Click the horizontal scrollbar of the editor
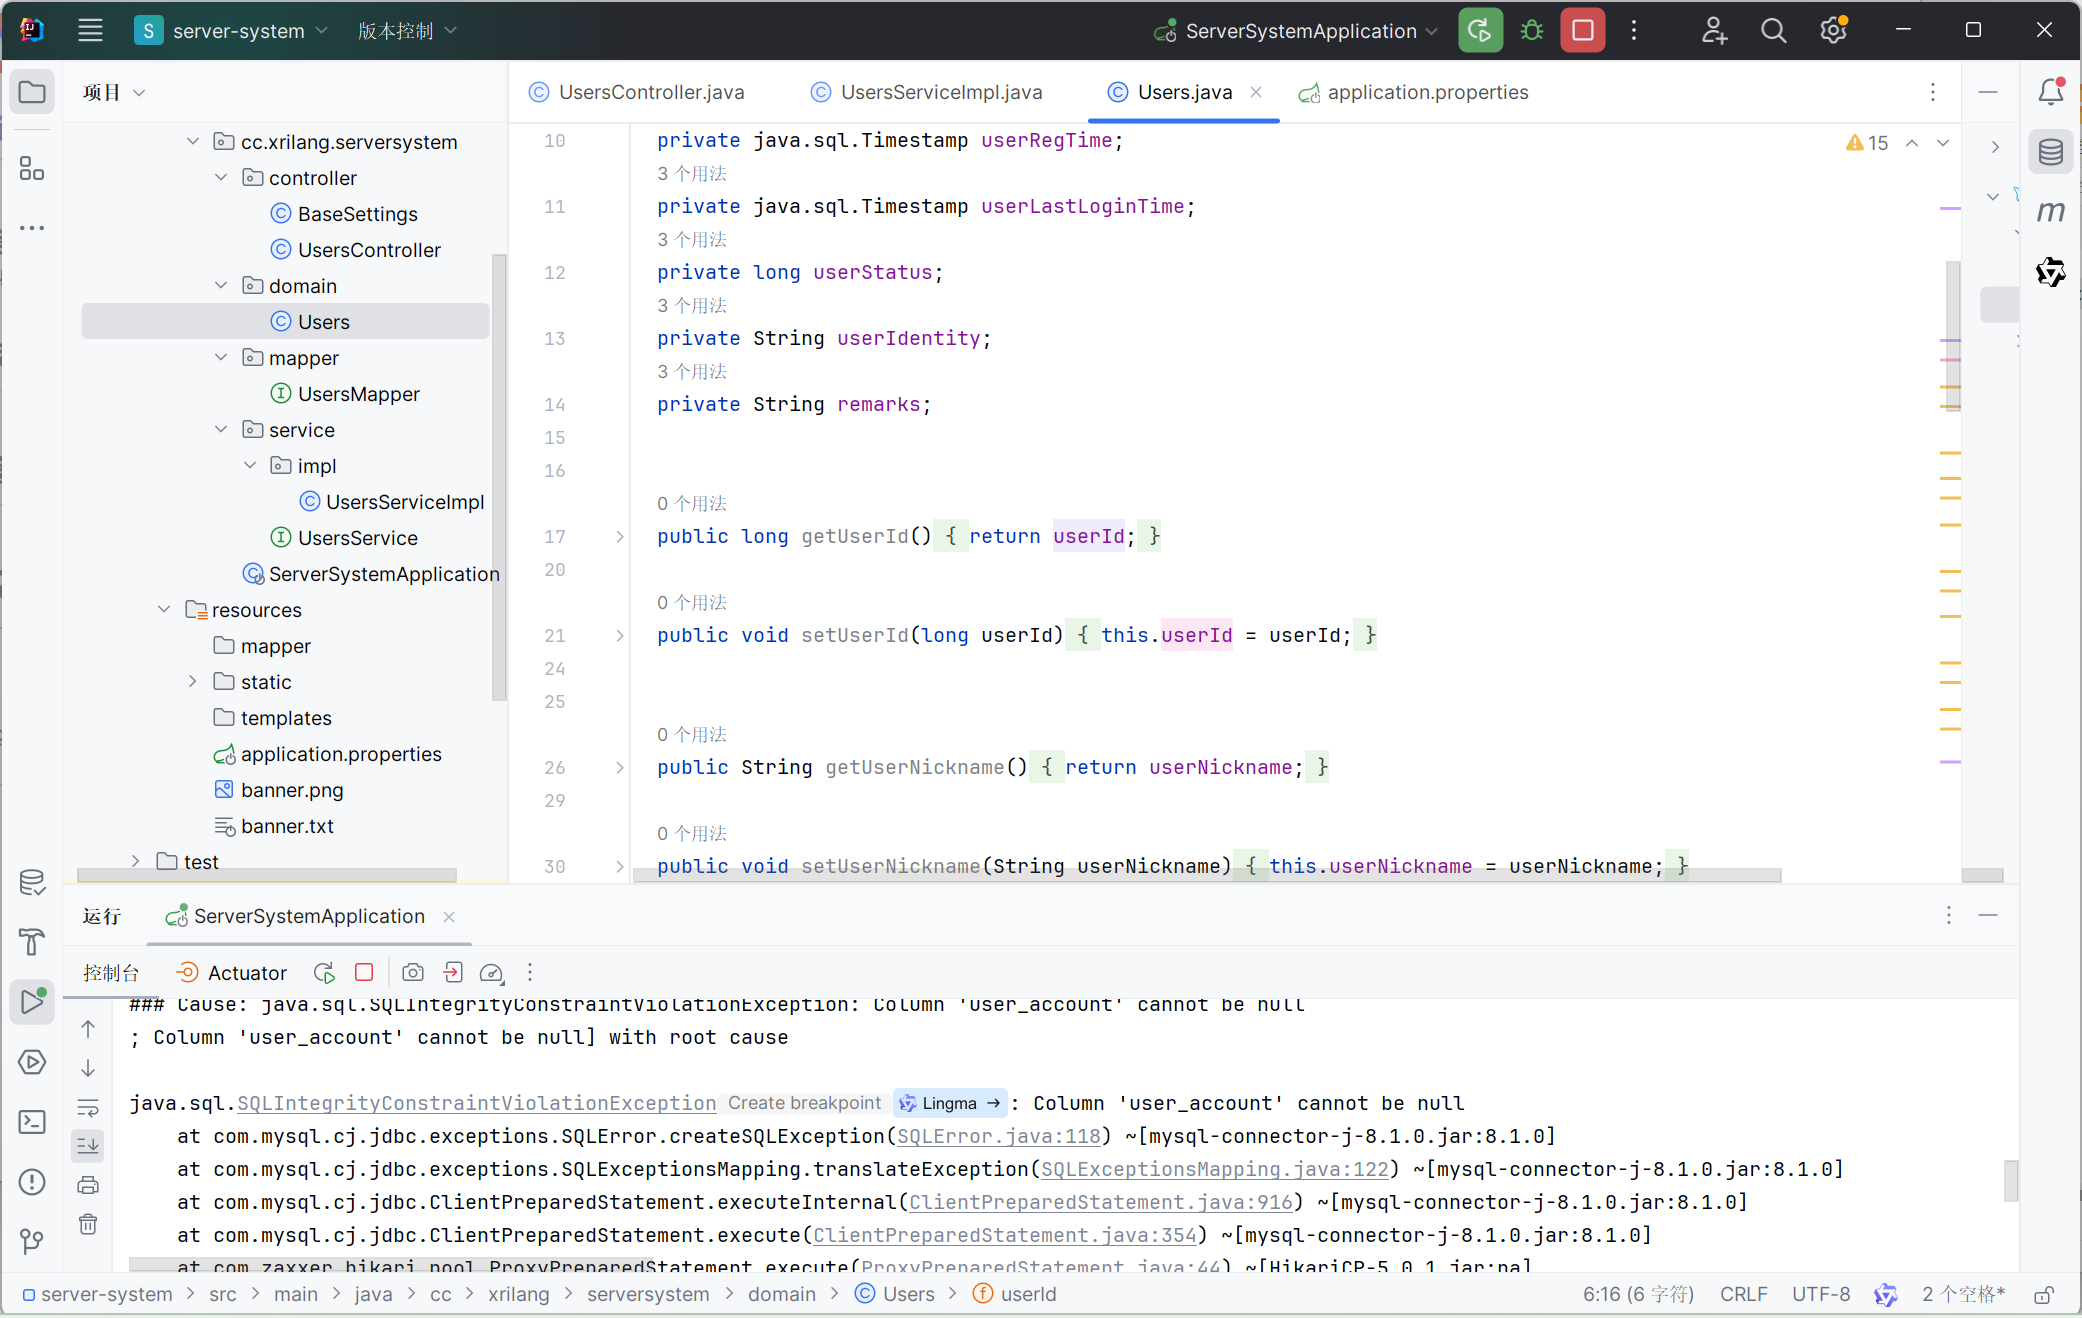 coord(1206,875)
